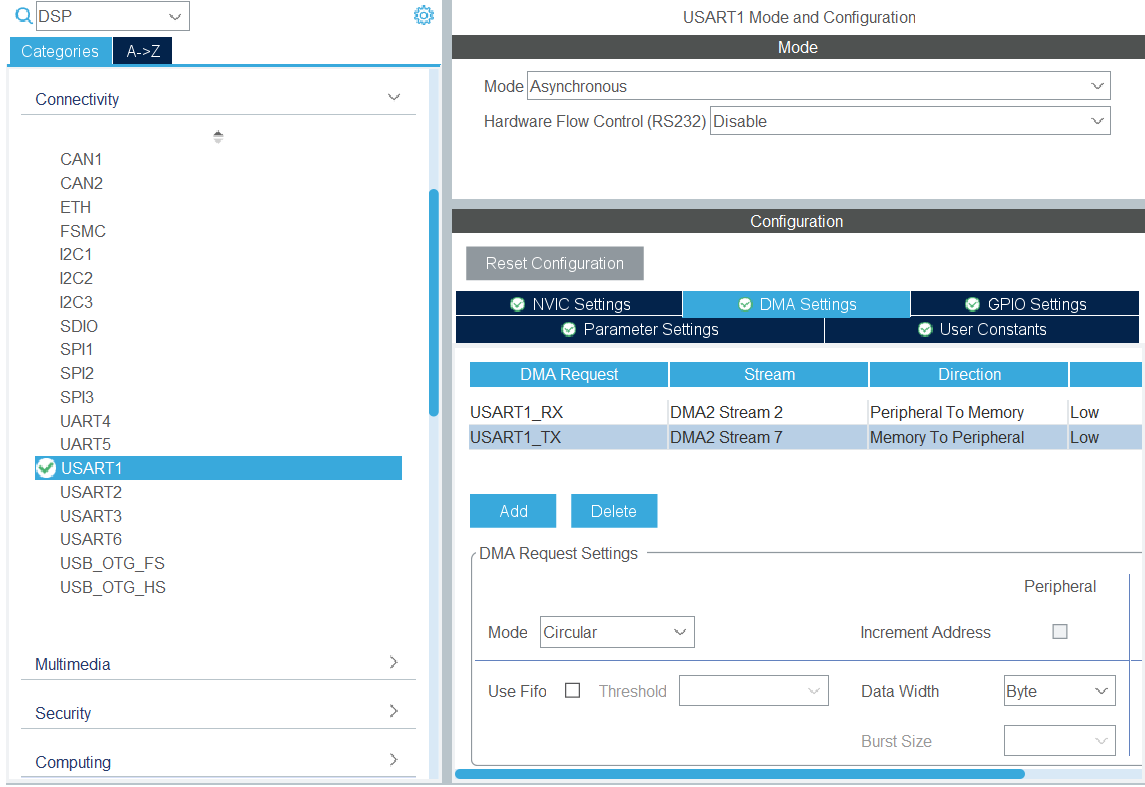The height and width of the screenshot is (787, 1145).
Task: Open the Mode Asynchronous dropdown
Action: pos(818,86)
